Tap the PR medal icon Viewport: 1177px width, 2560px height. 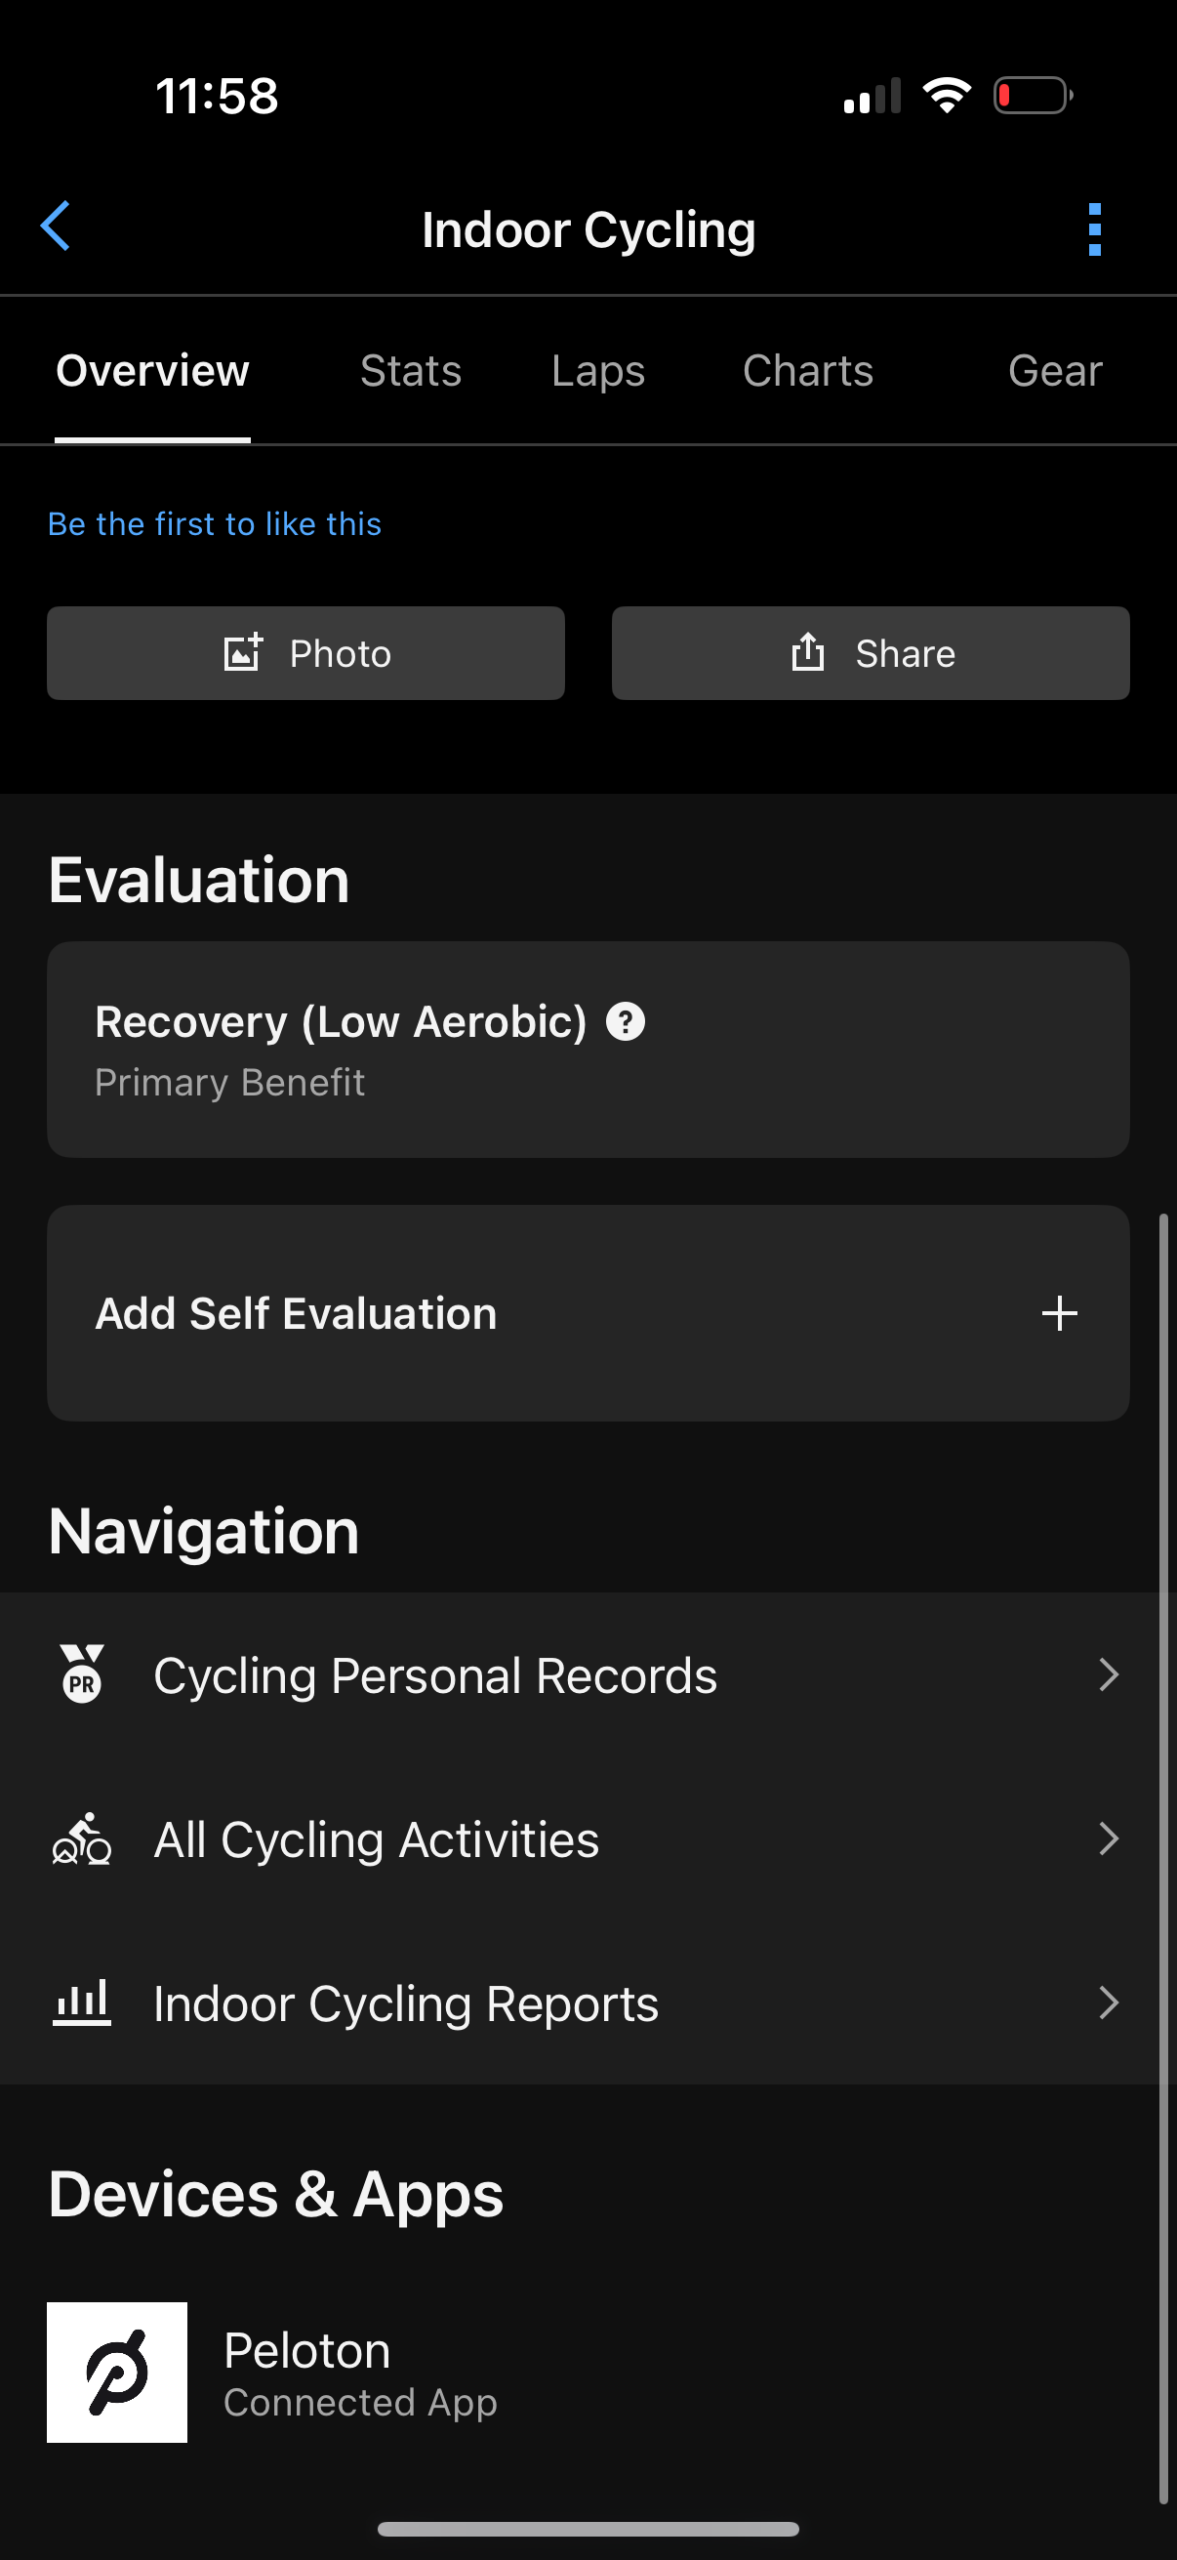click(x=82, y=1674)
